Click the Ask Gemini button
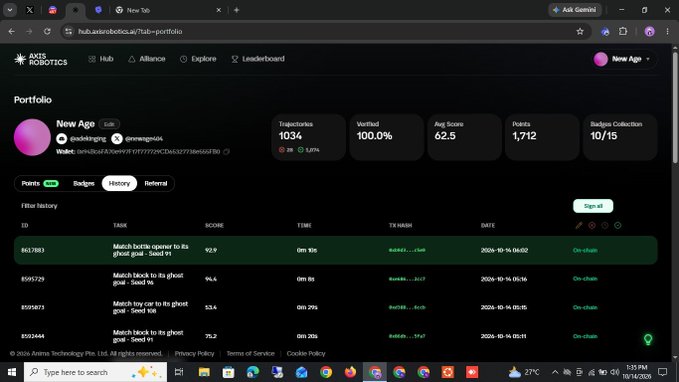This screenshot has width=679, height=382. coord(575,10)
